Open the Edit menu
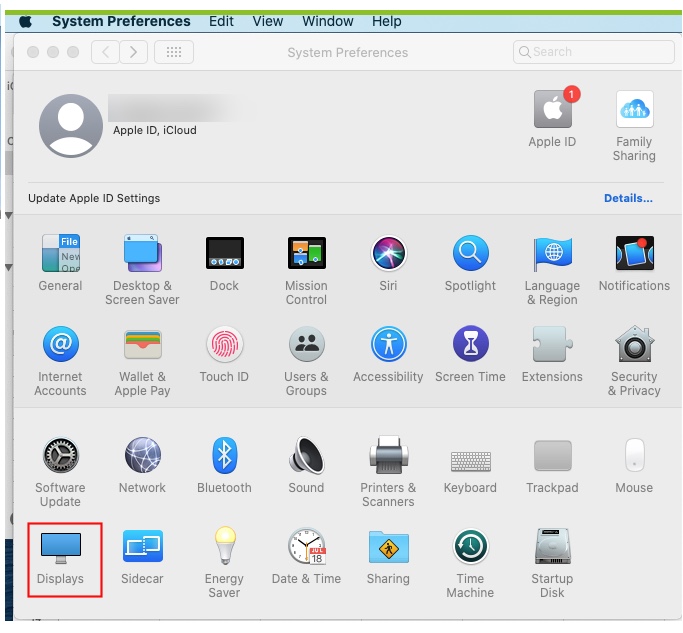Viewport: 683px width, 633px height. tap(221, 21)
